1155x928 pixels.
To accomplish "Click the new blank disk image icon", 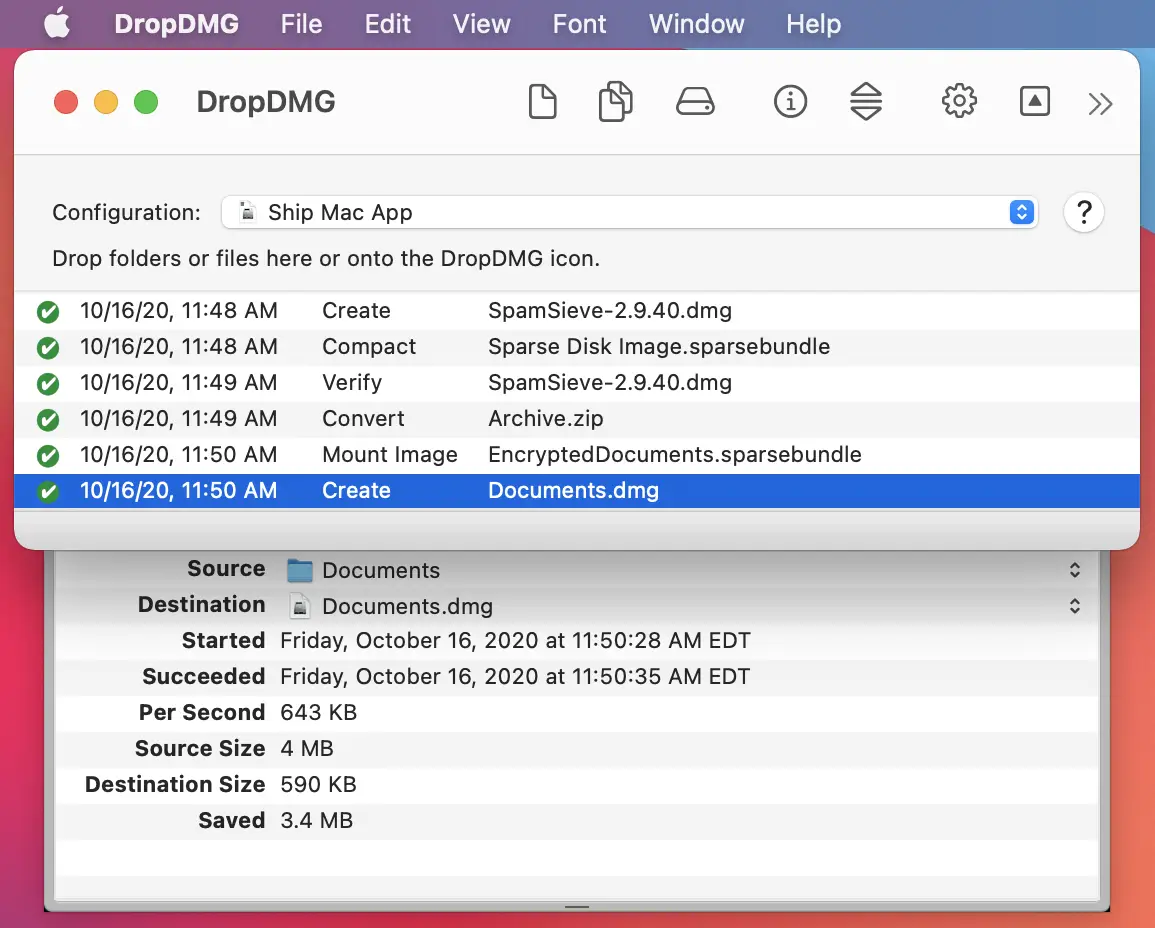I will (542, 102).
